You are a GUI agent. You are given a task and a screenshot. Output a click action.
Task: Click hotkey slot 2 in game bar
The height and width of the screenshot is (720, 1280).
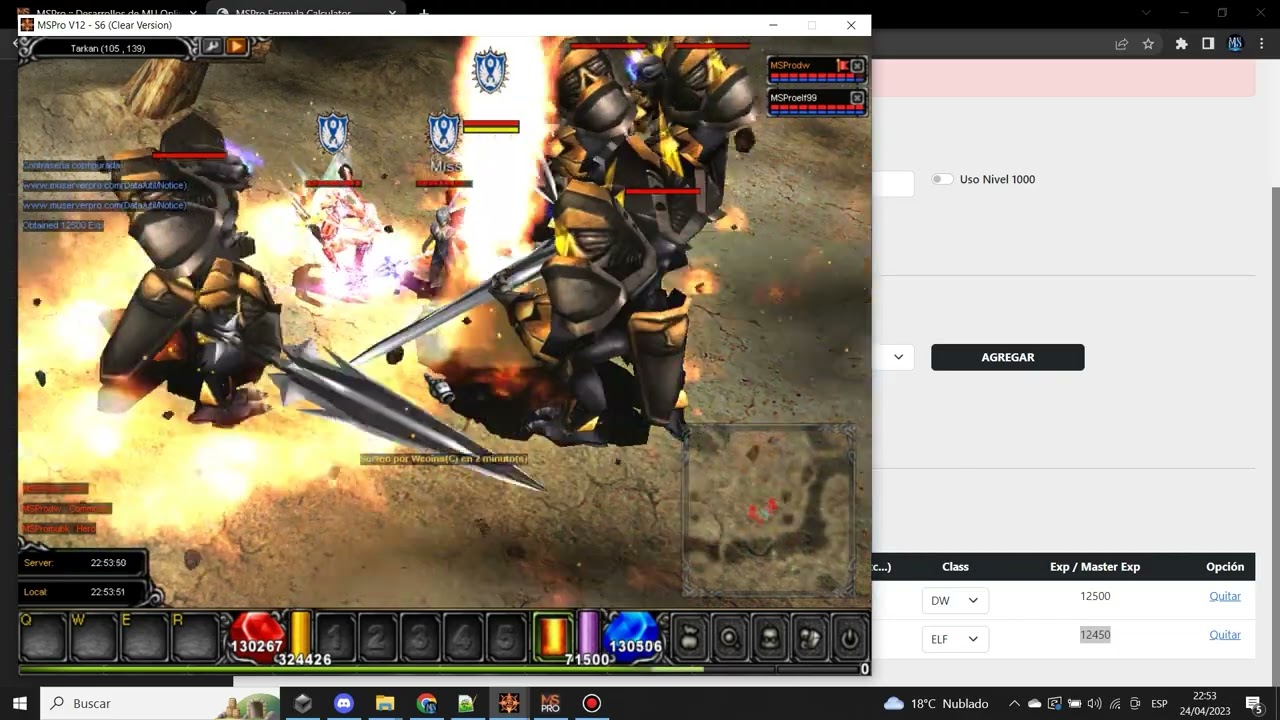[377, 636]
